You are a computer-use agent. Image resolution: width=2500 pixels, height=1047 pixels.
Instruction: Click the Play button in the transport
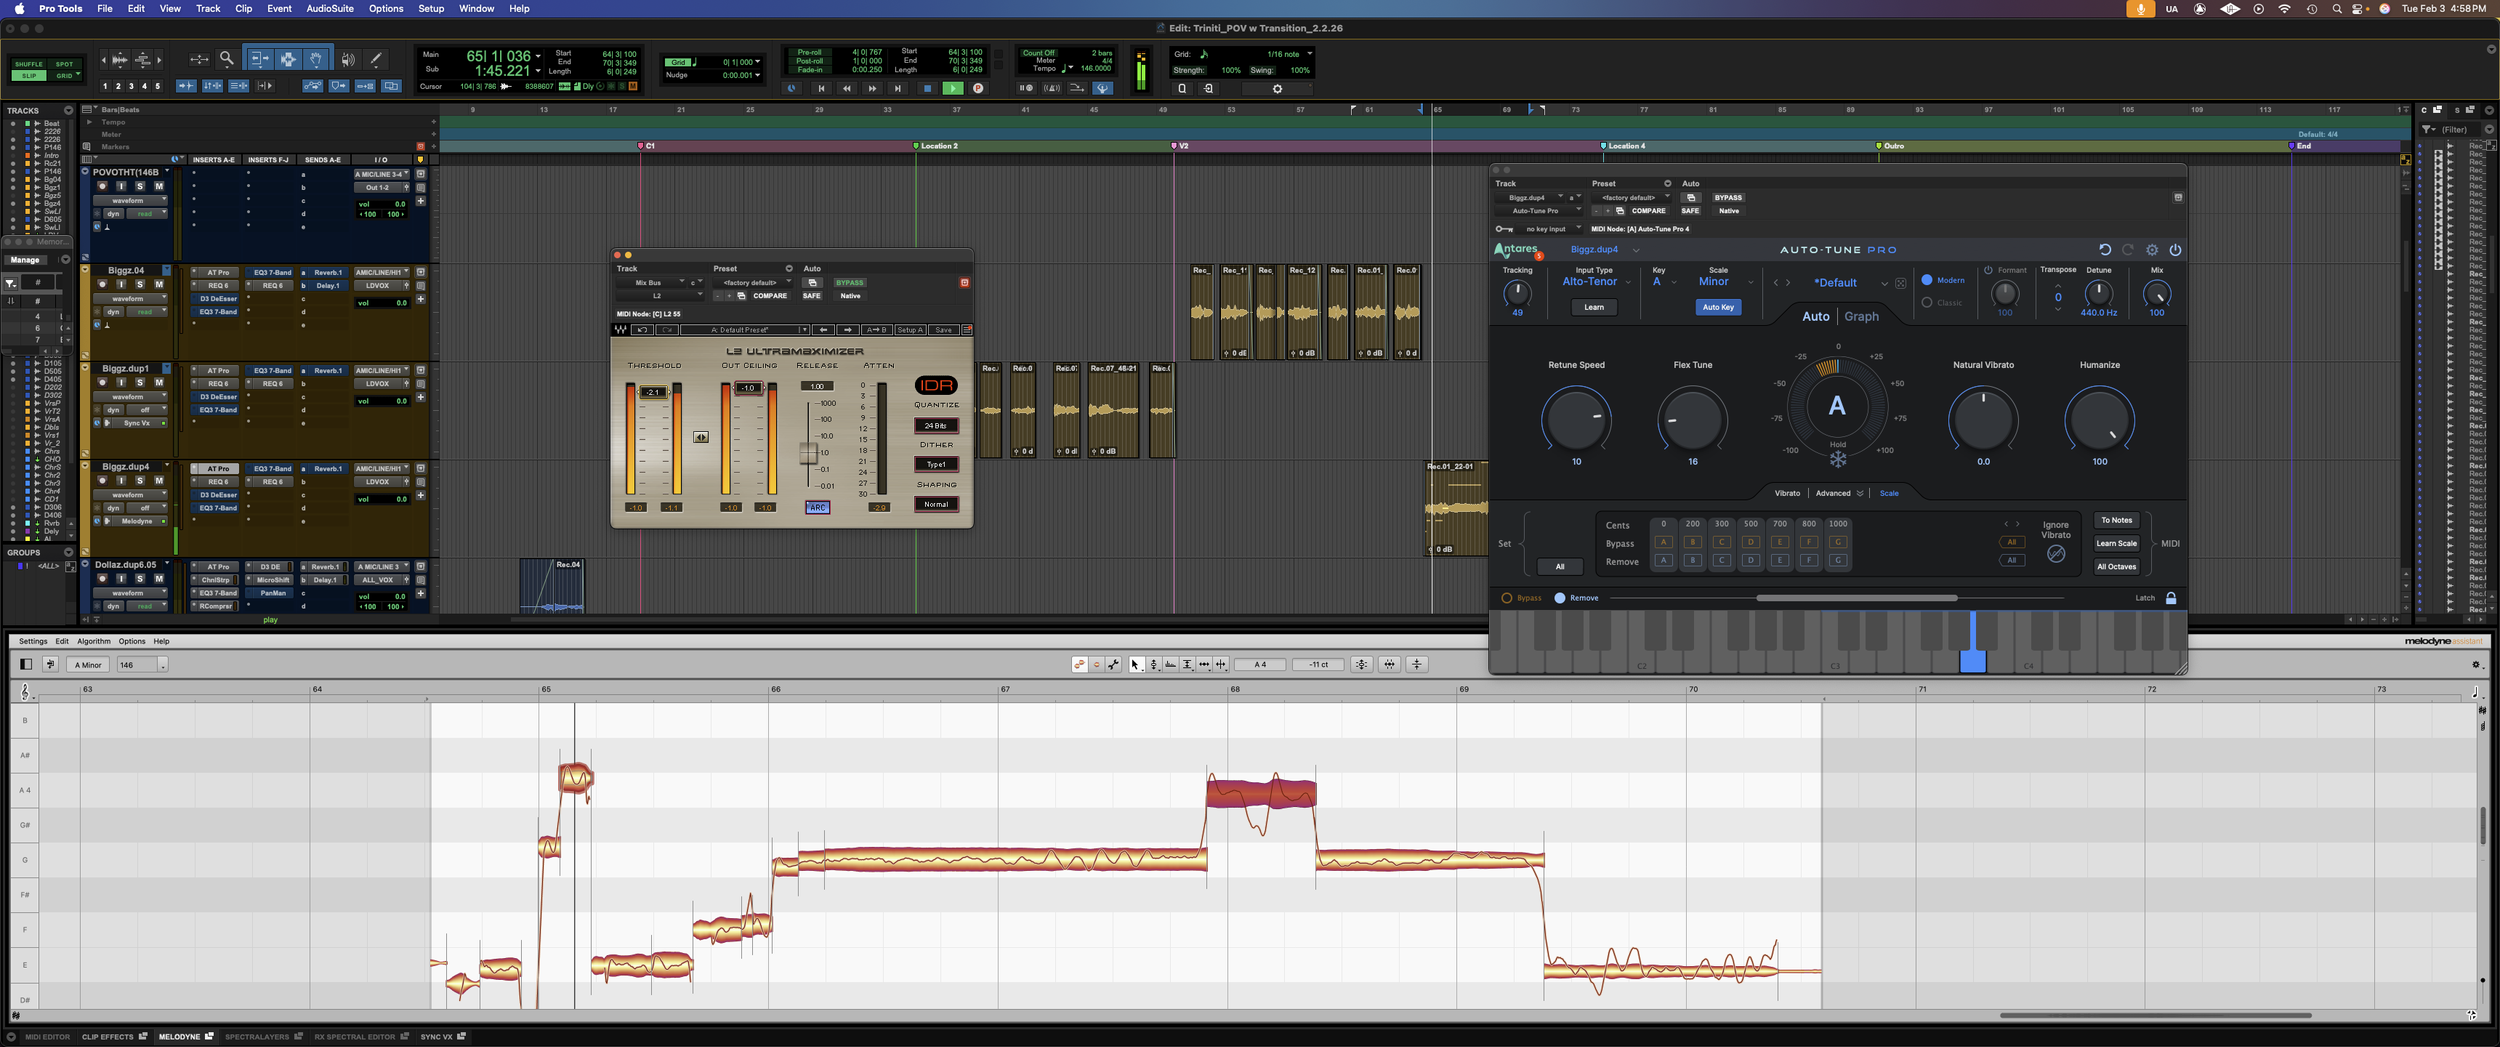click(x=953, y=88)
